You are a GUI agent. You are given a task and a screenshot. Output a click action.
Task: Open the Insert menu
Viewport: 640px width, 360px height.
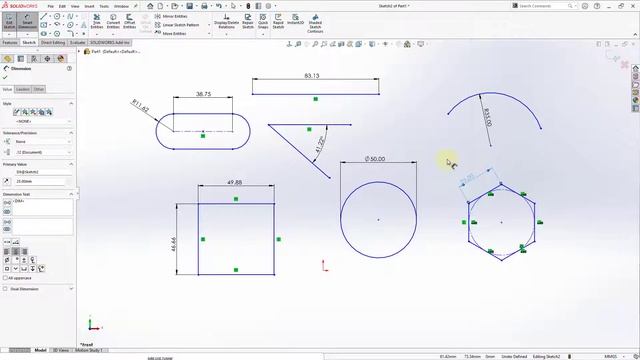89,7
